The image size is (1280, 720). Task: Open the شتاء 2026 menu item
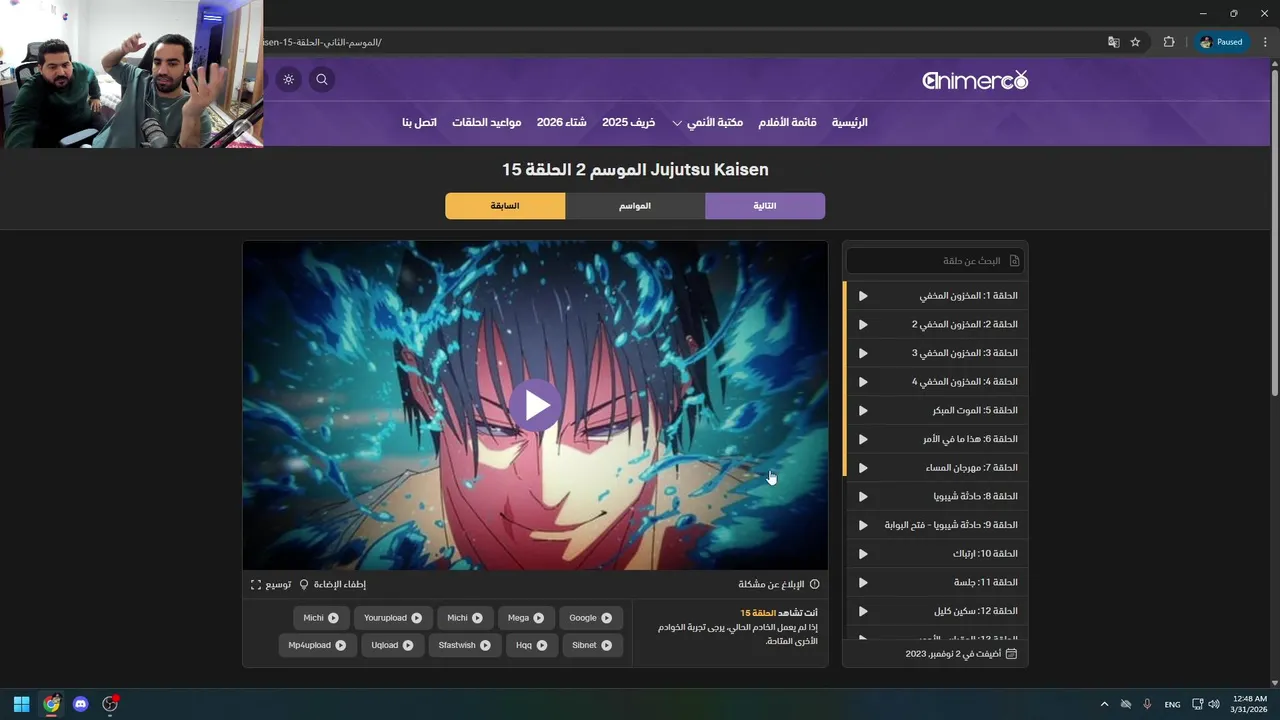pos(562,122)
